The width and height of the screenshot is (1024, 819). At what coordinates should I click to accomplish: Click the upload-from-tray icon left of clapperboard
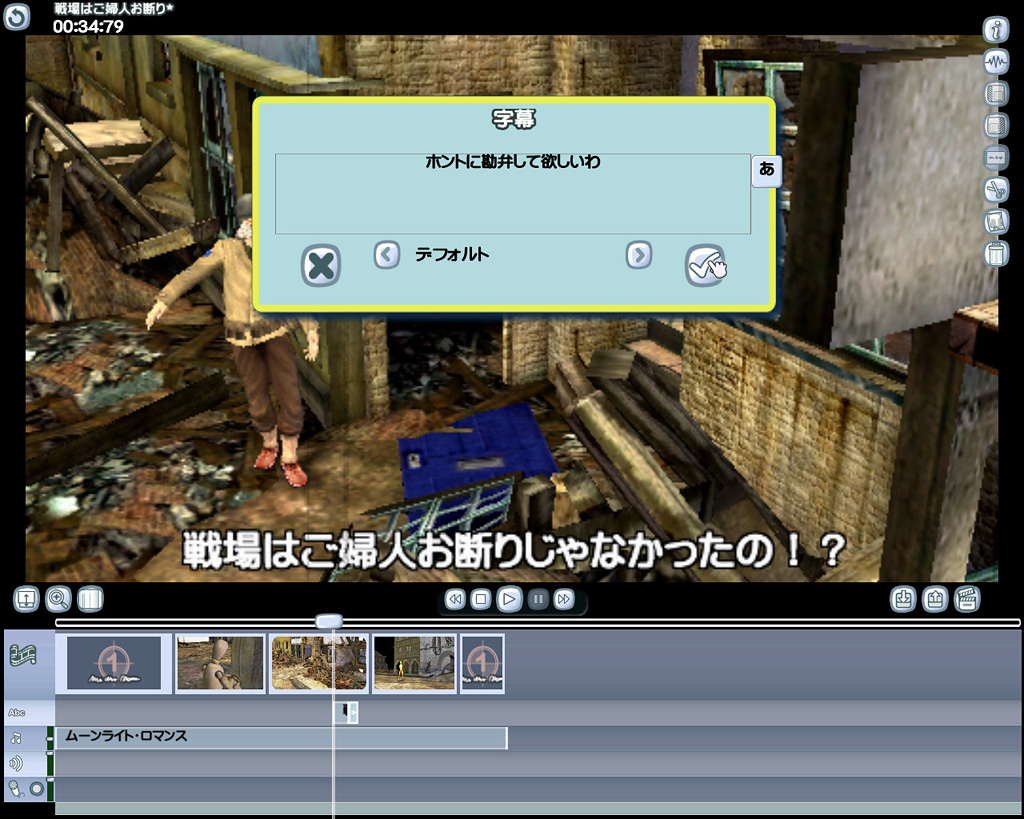pyautogui.click(x=935, y=599)
